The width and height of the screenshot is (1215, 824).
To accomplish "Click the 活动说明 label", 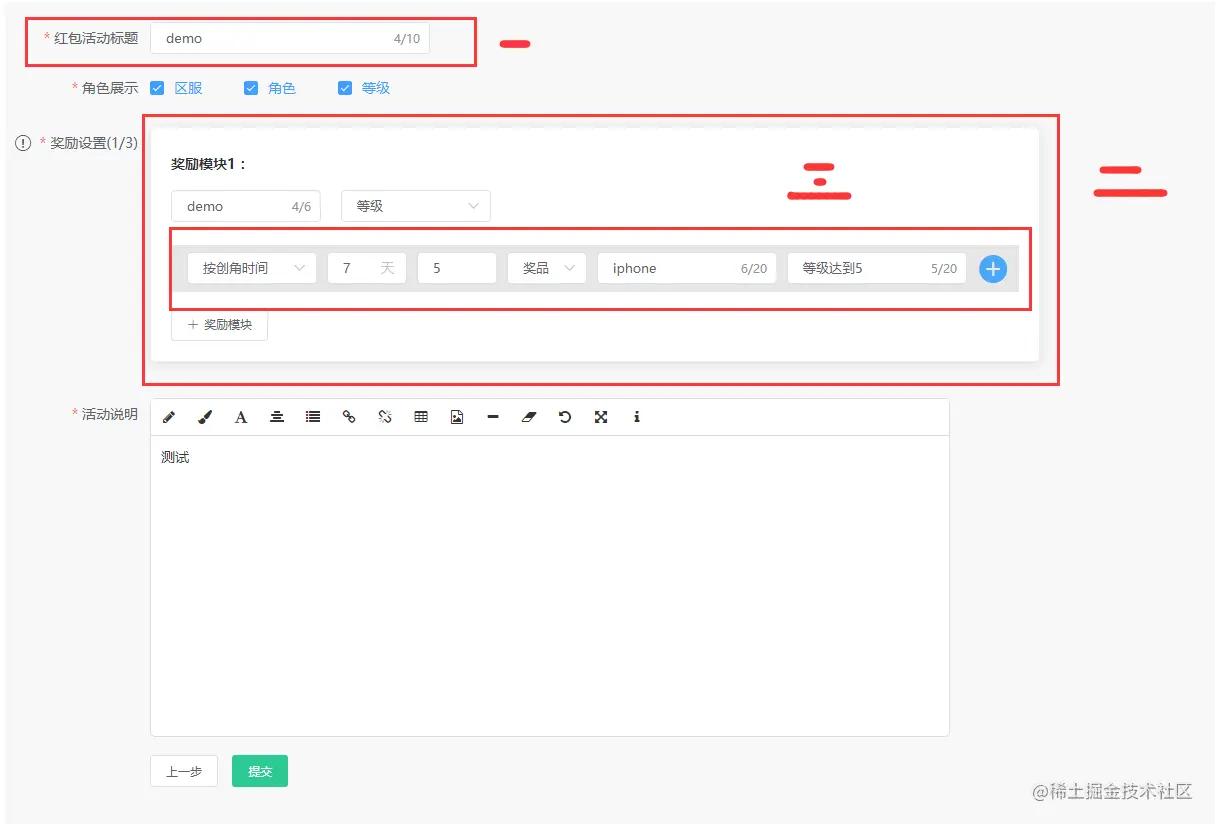I will click(x=110, y=414).
